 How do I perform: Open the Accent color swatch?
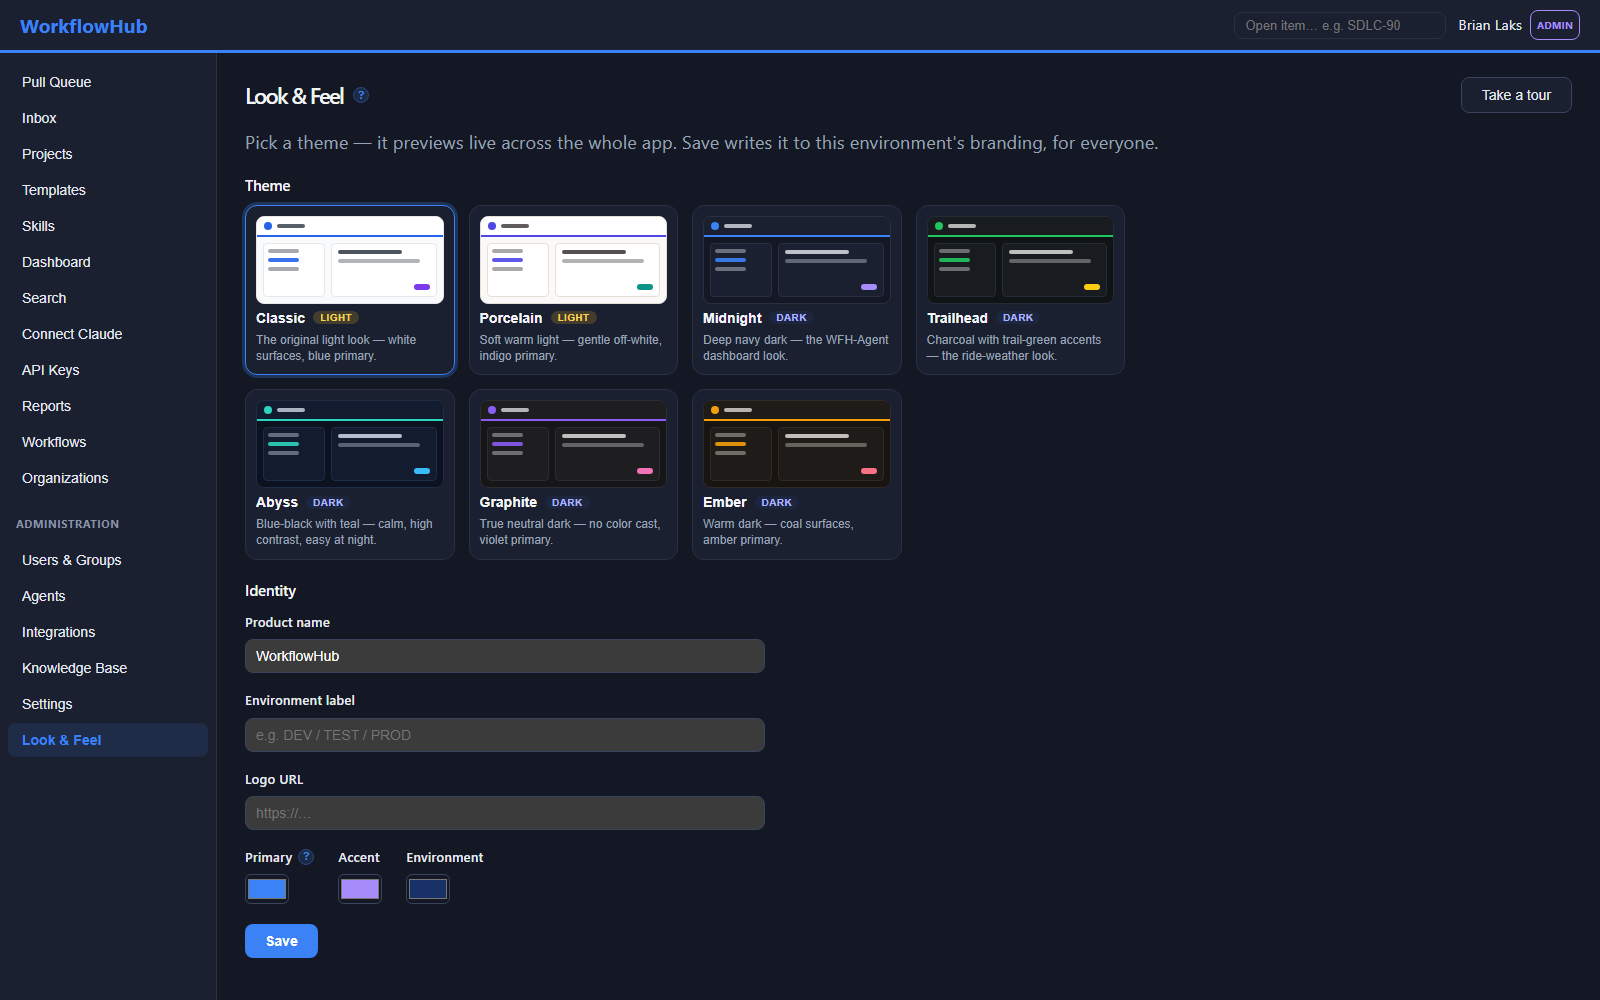(x=360, y=889)
